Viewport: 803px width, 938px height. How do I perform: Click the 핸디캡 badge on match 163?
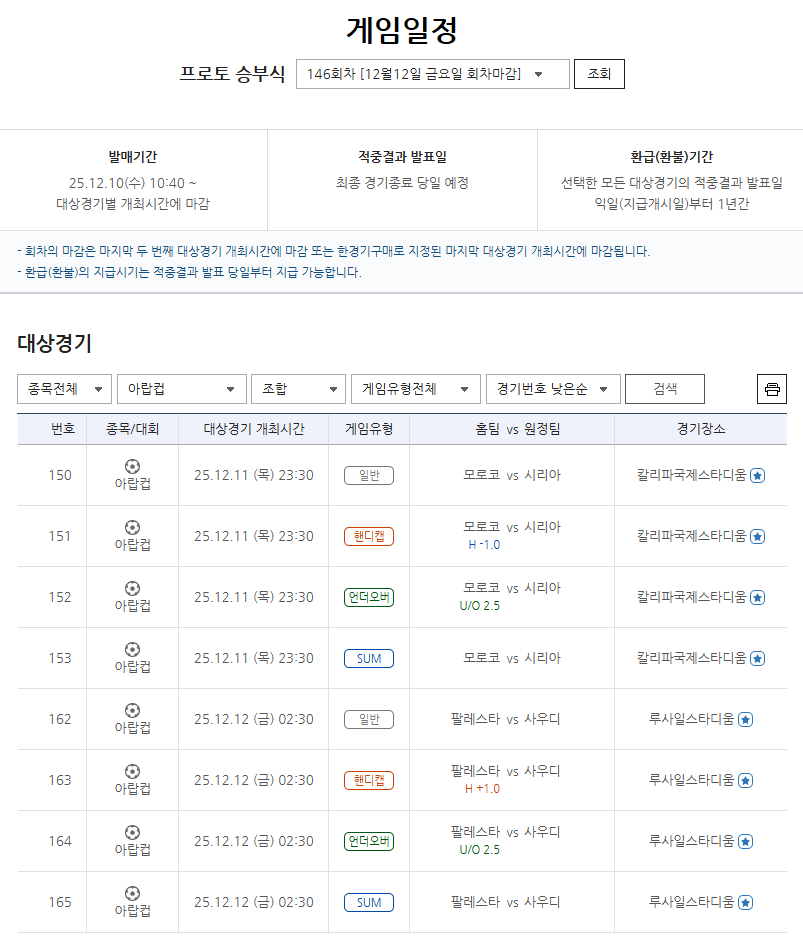point(370,779)
